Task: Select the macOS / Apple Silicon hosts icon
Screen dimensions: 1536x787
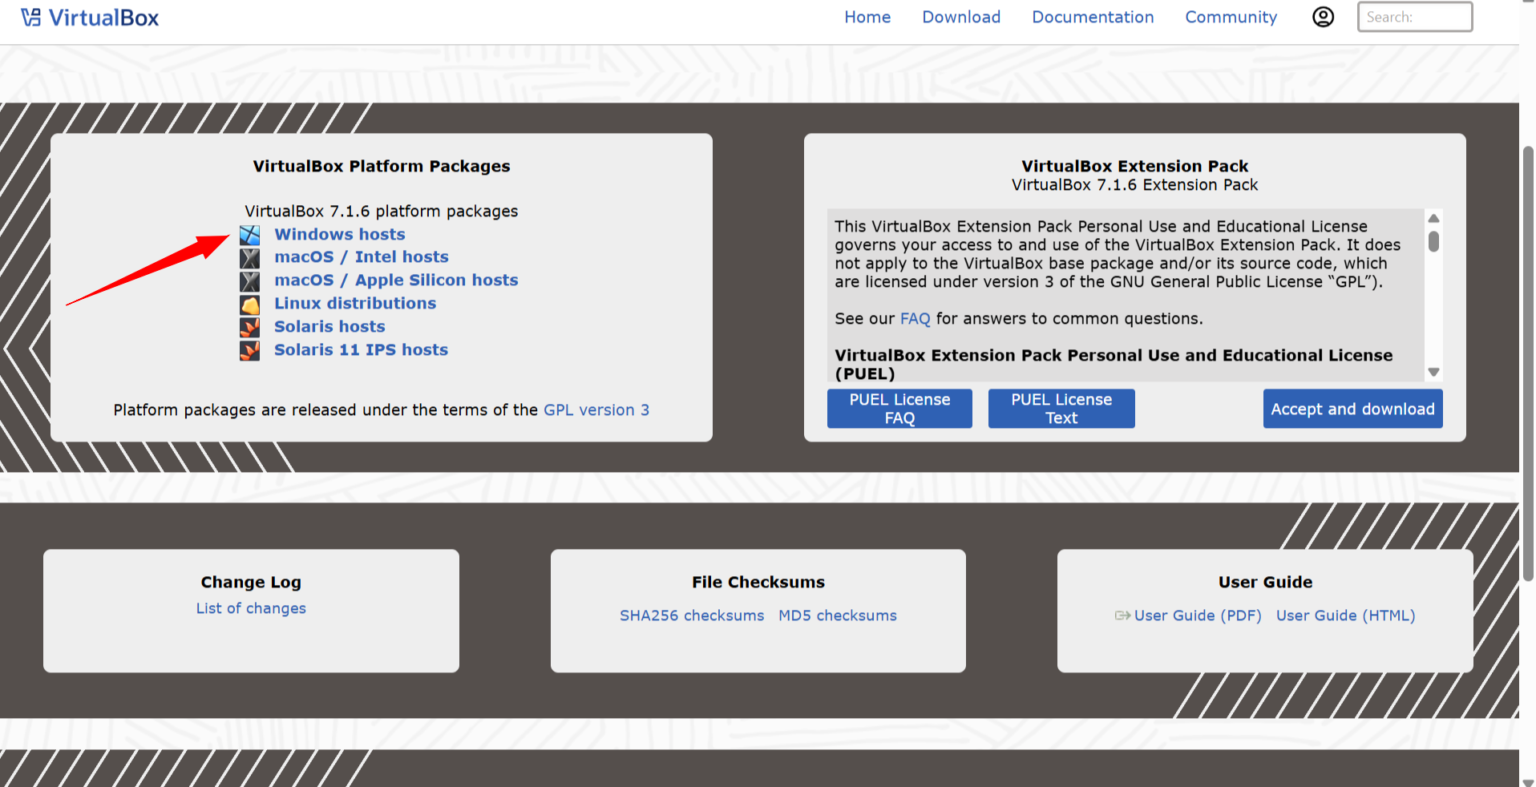Action: pyautogui.click(x=249, y=280)
